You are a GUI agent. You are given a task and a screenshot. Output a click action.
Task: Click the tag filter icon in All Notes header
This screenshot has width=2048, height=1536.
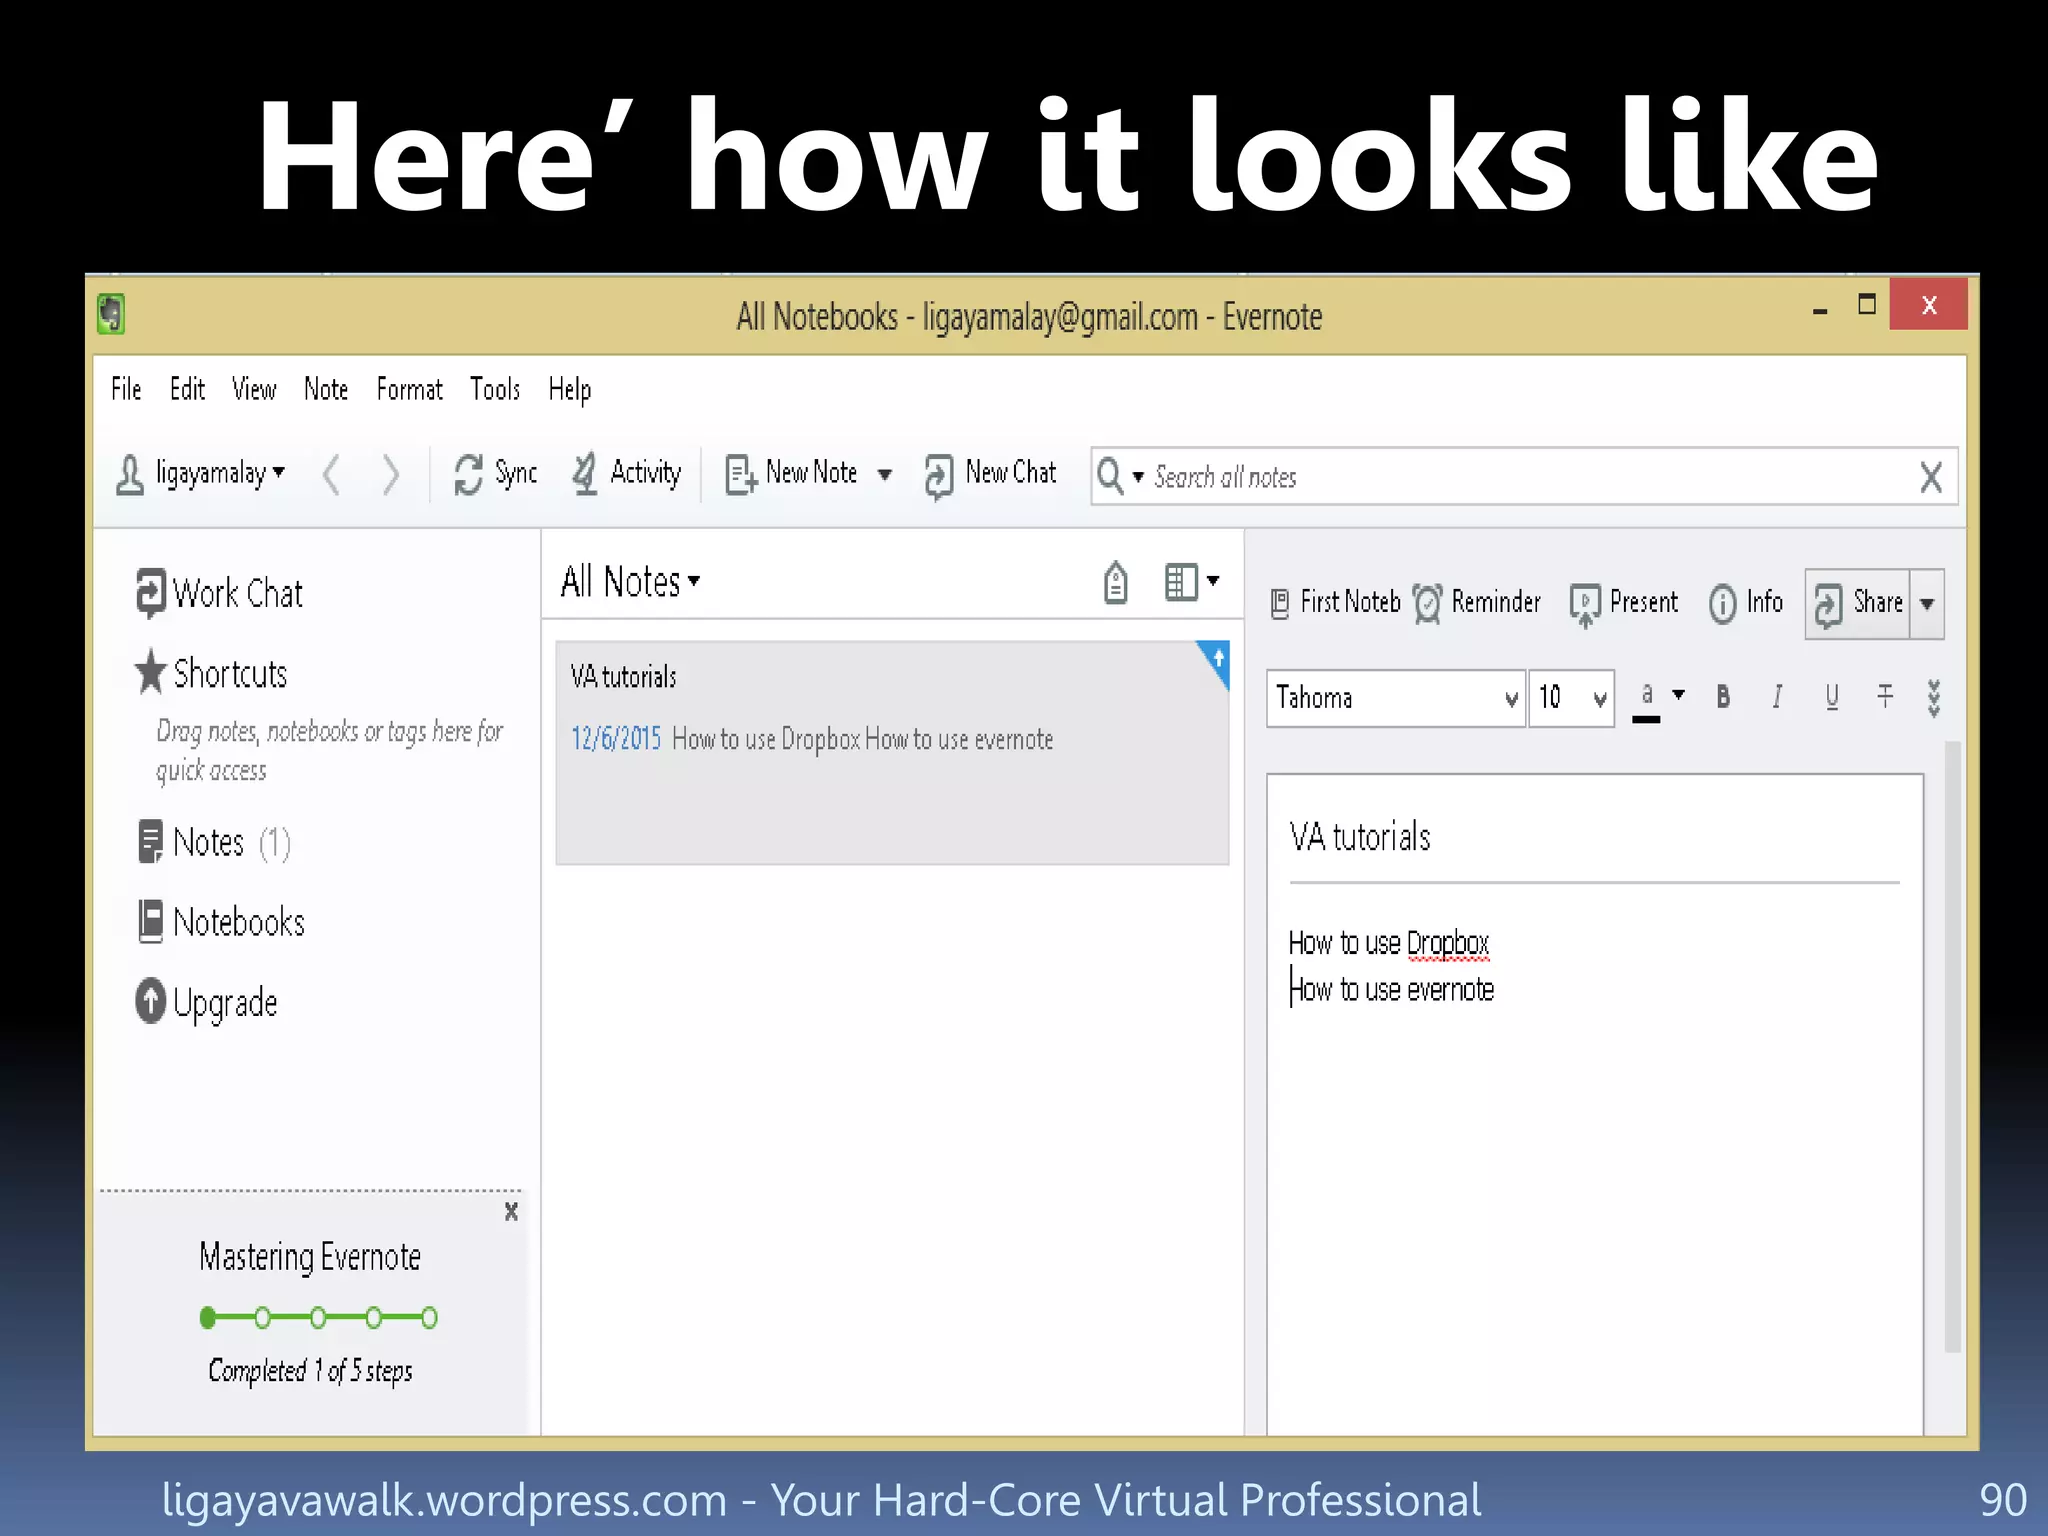[x=1116, y=583]
